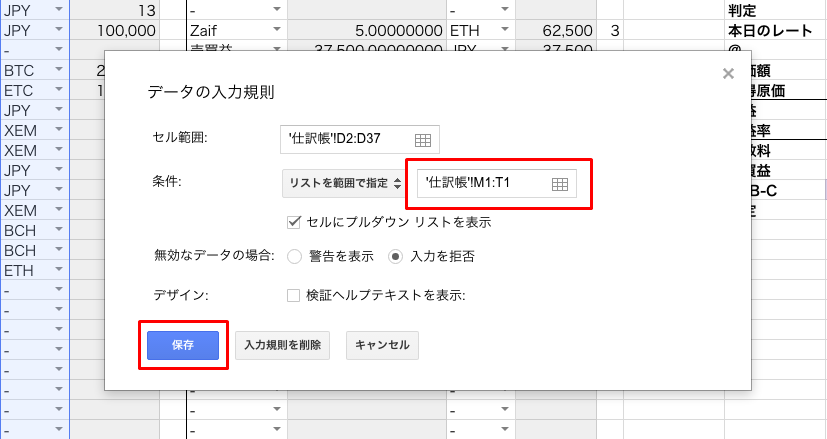
Task: Open JPY dropdown arrow in the 100,000 row
Action: 59,30
